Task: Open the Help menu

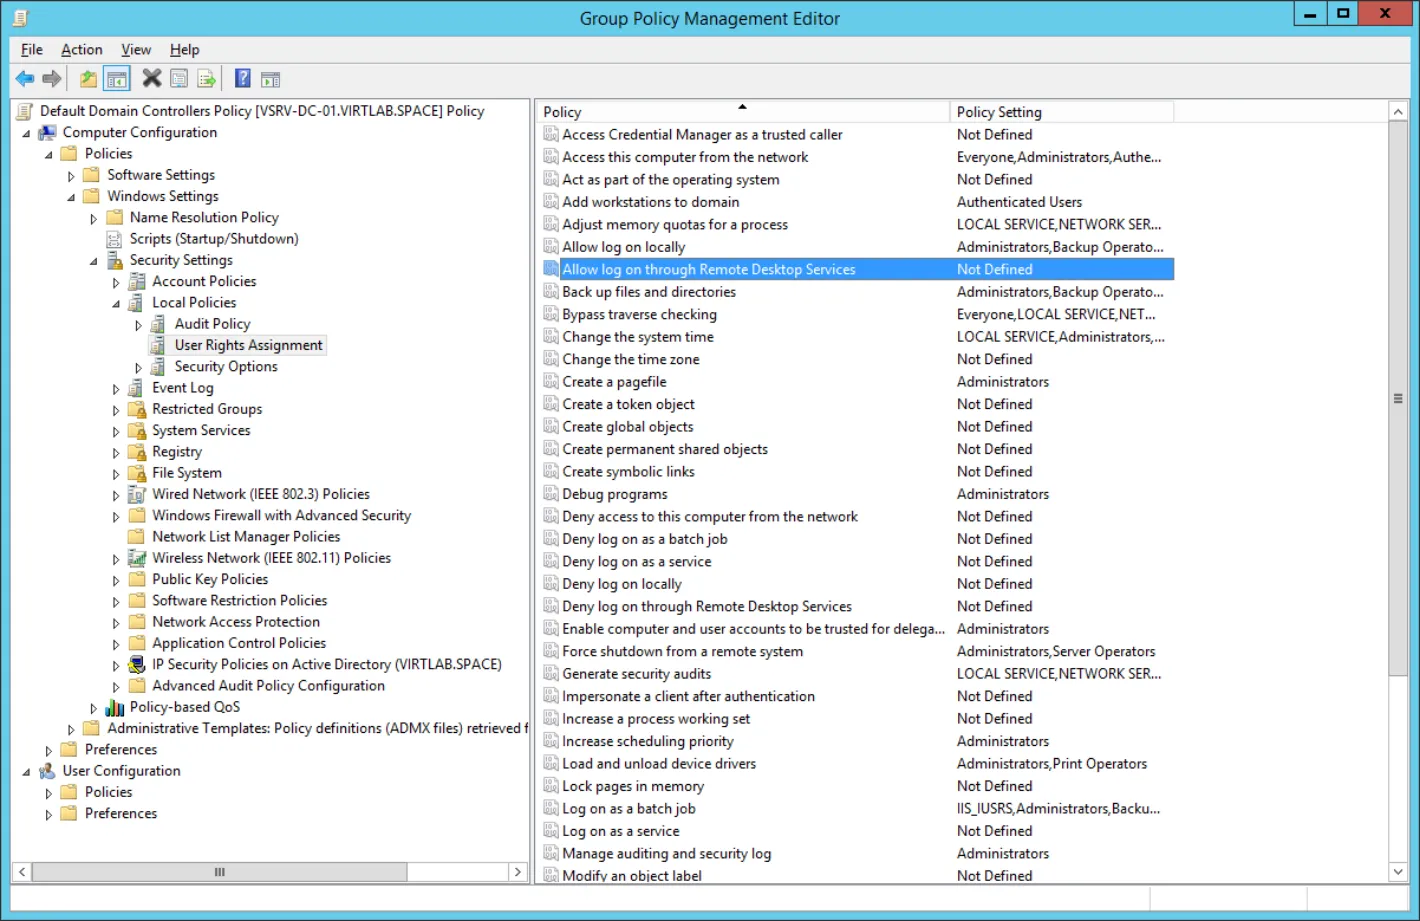Action: pos(184,49)
